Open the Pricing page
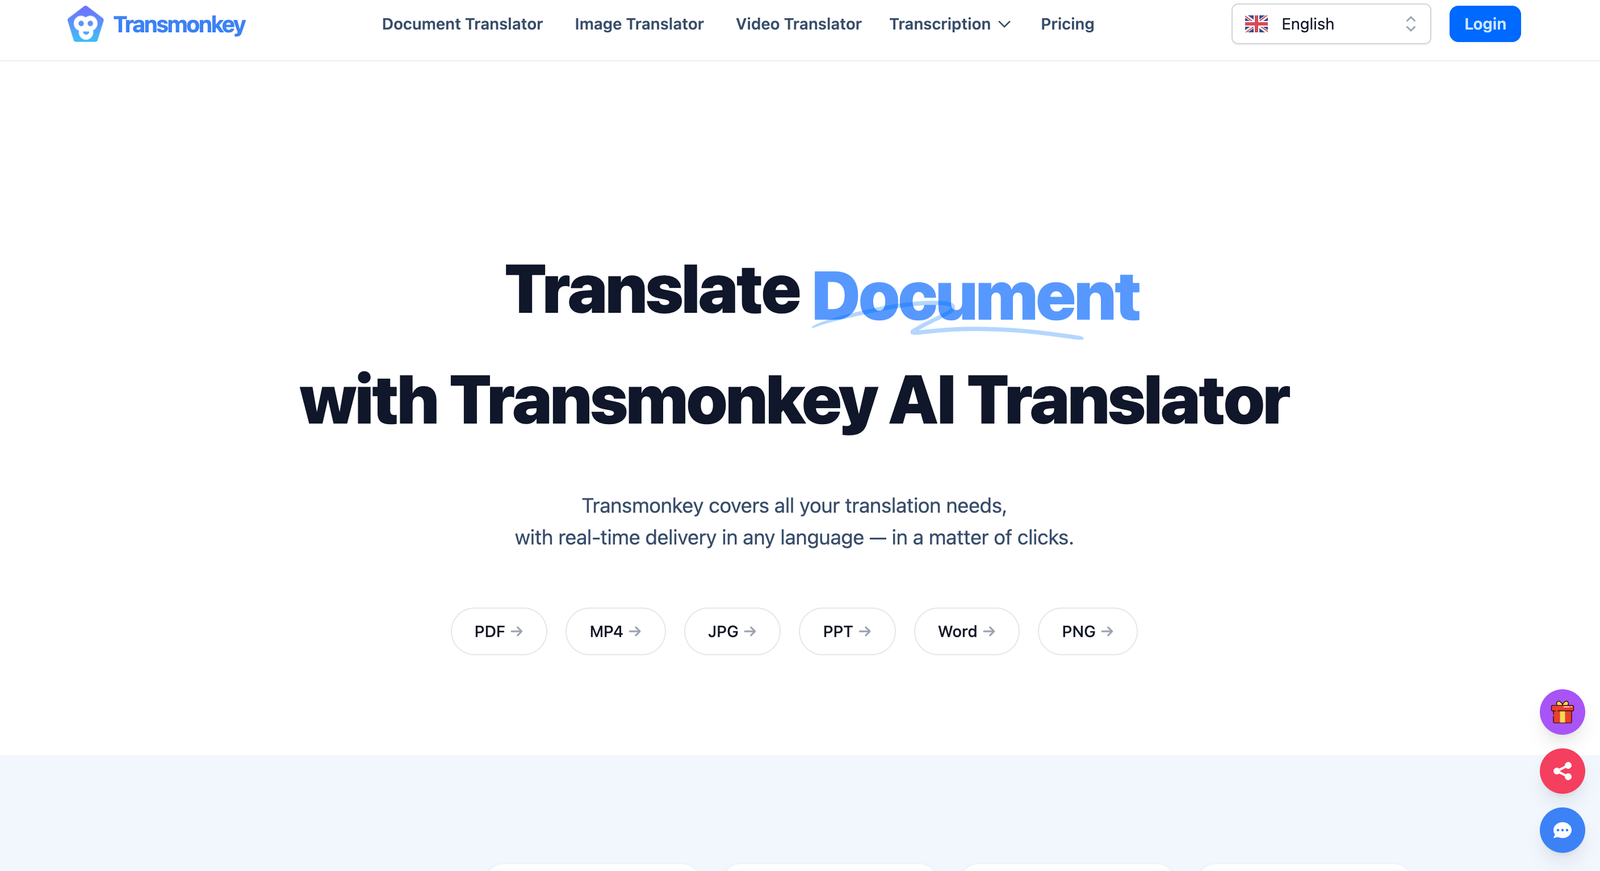1600x871 pixels. pos(1067,24)
